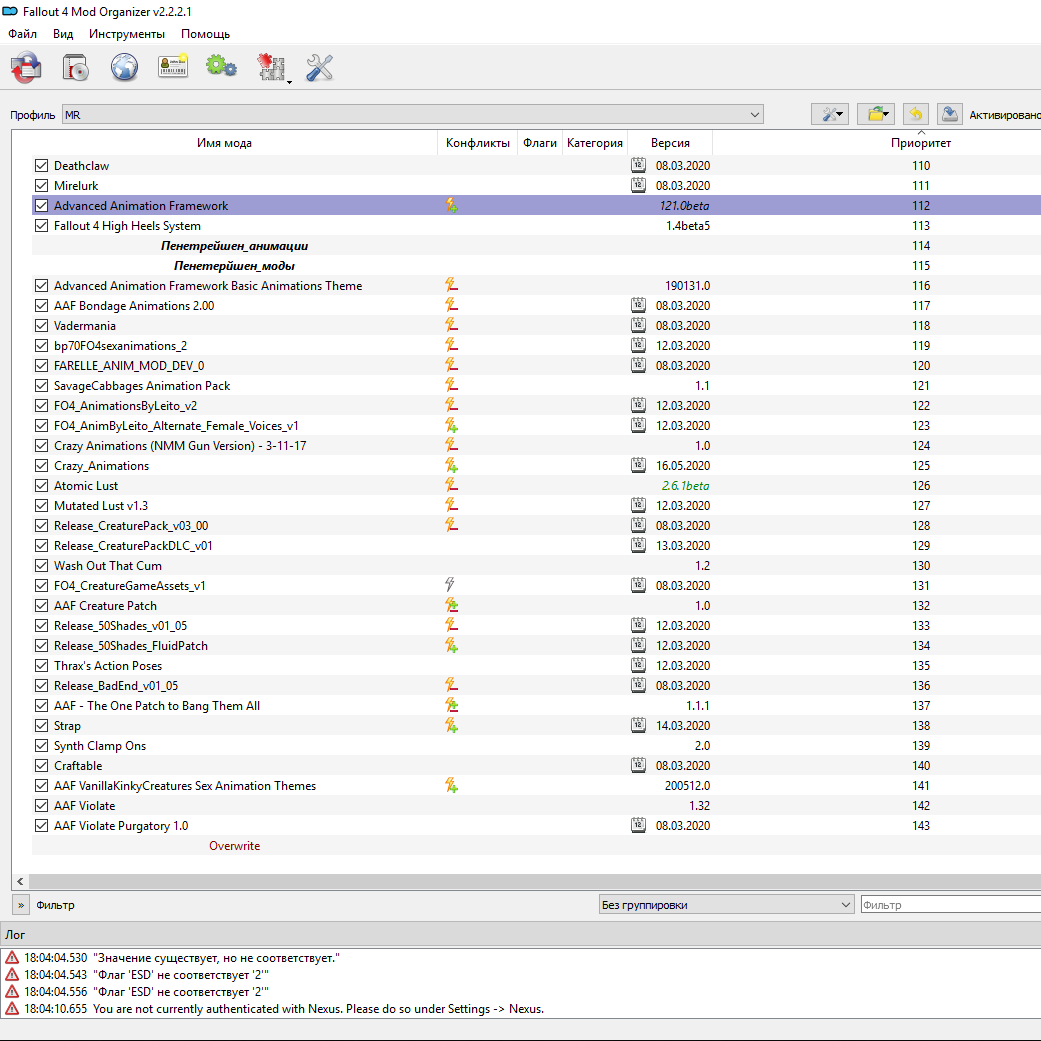Click the Фильтр text input field

[951, 904]
